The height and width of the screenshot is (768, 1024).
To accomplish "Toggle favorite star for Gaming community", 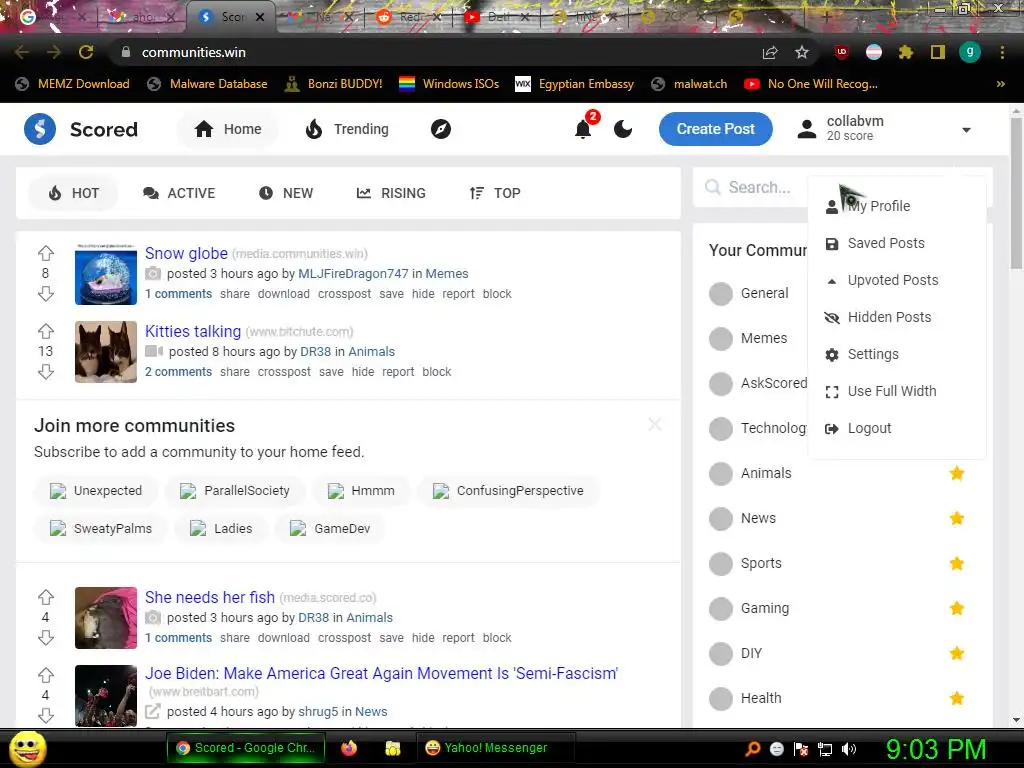I will (x=957, y=609).
